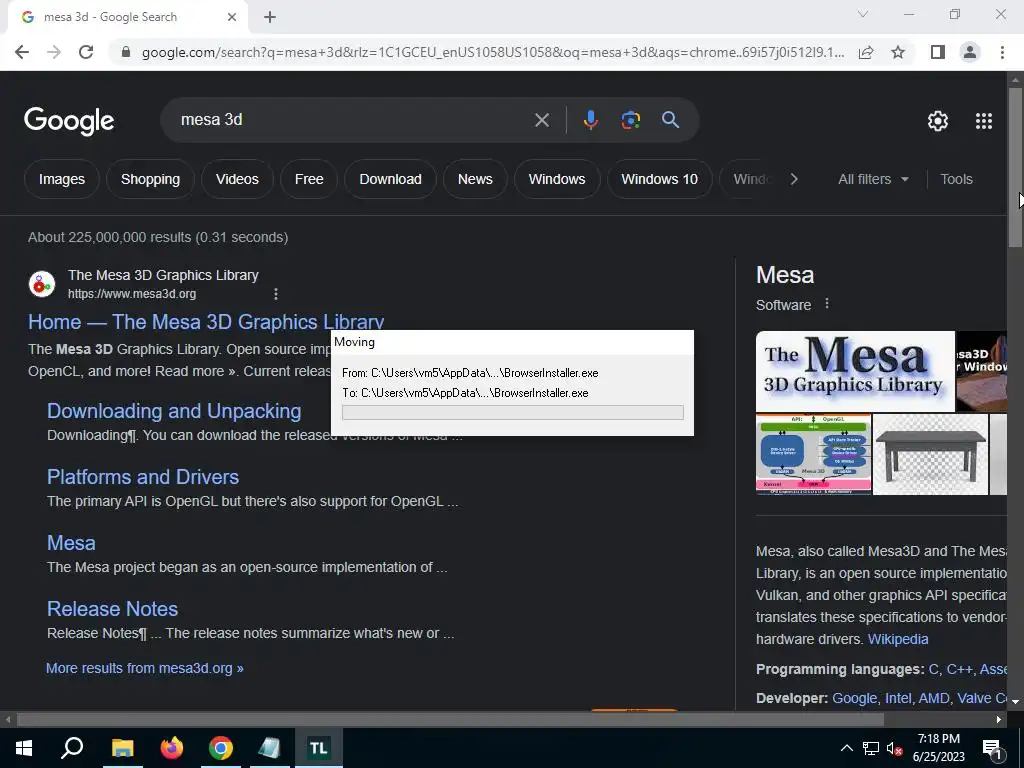1024x768 pixels.
Task: Open a new browser tab
Action: coord(270,17)
